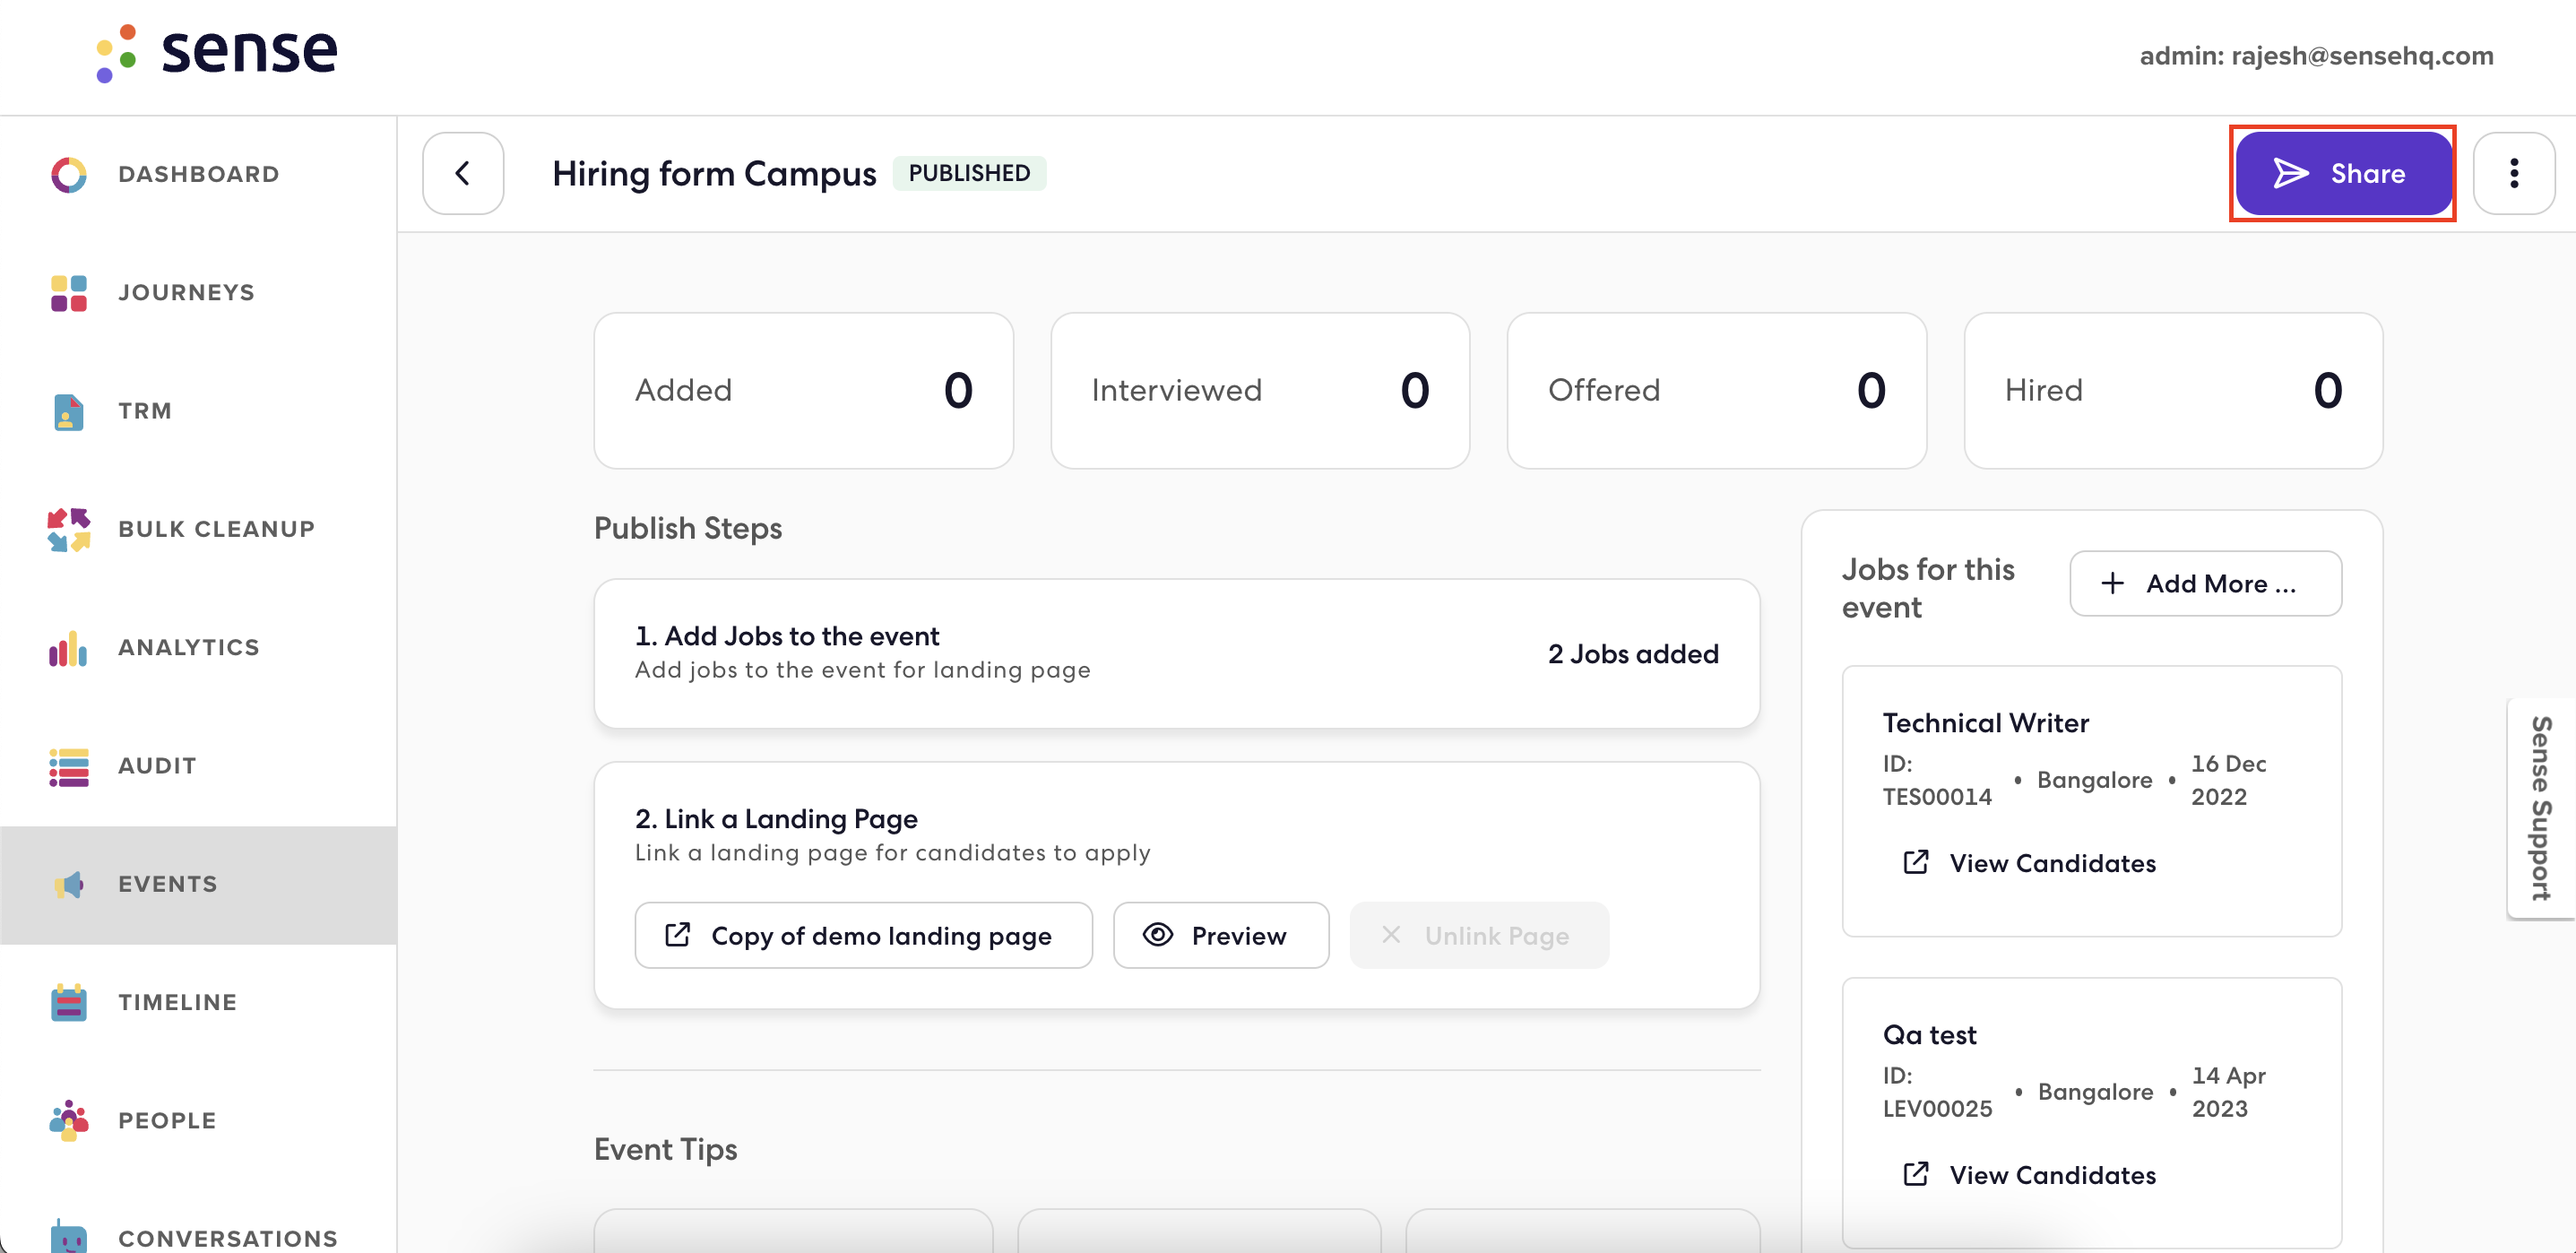Open Dashboard menu item
Image resolution: width=2576 pixels, height=1253 pixels.
tap(199, 174)
